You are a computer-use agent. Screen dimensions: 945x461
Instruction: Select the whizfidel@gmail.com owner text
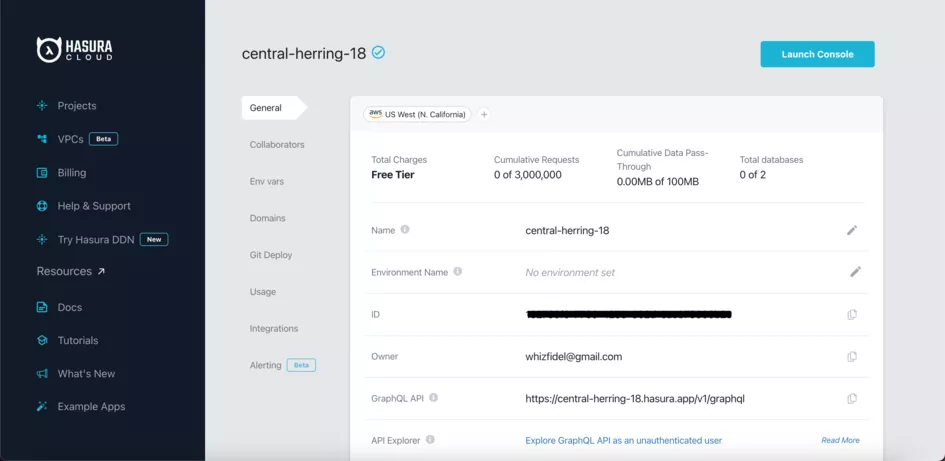tap(574, 357)
